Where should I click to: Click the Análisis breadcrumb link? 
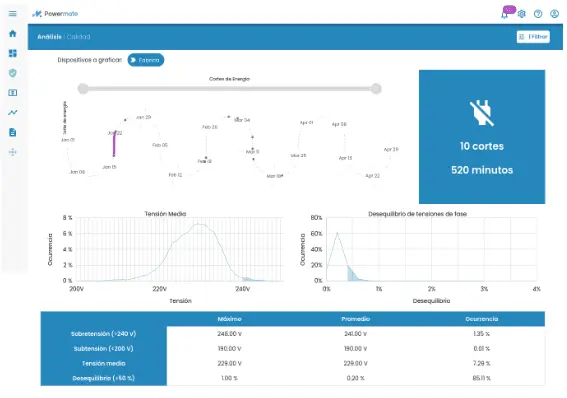(49, 37)
